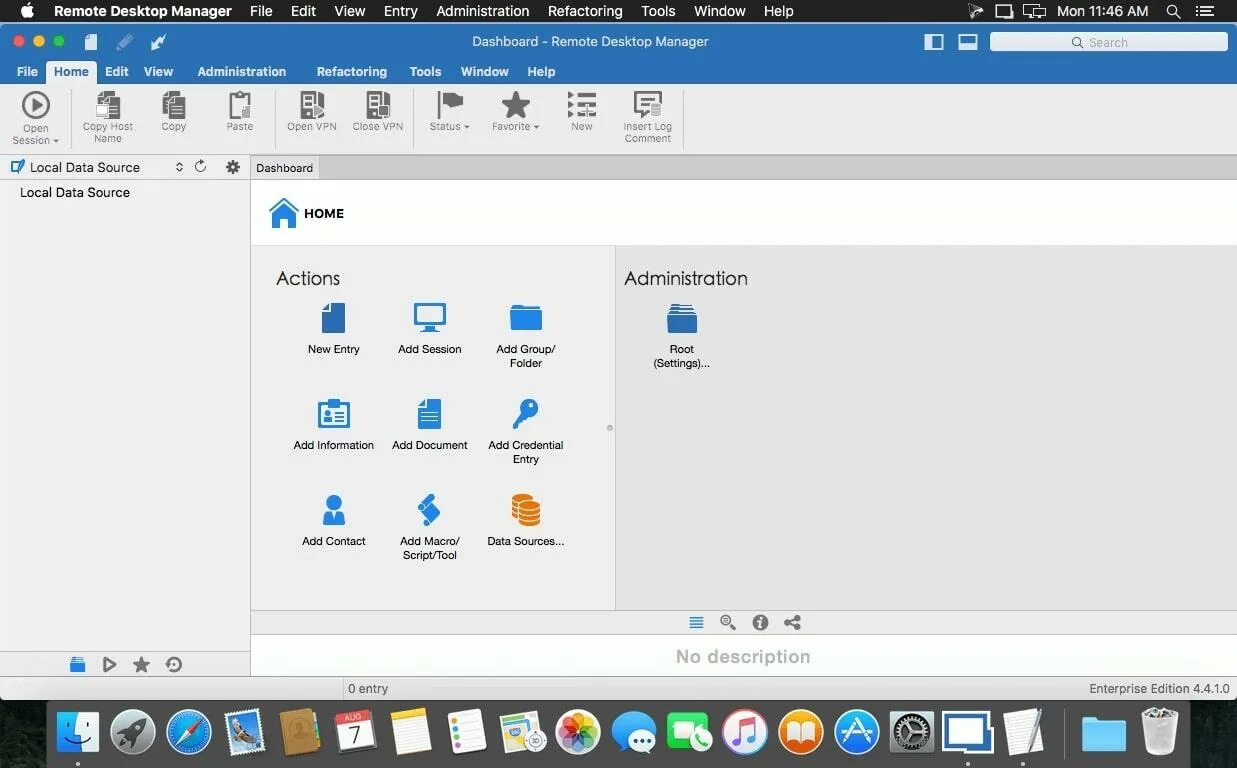Click the New Entry action icon
The width and height of the screenshot is (1237, 768).
(333, 318)
